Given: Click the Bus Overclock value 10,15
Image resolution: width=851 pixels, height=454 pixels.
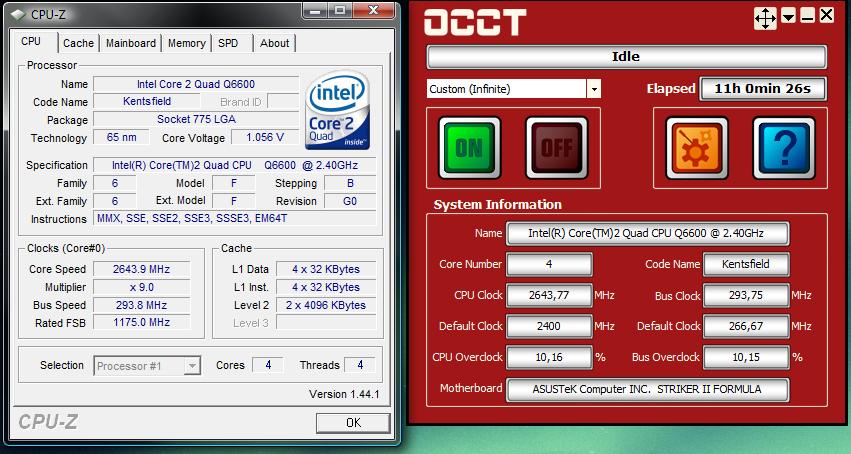Looking at the screenshot, I should [x=746, y=357].
